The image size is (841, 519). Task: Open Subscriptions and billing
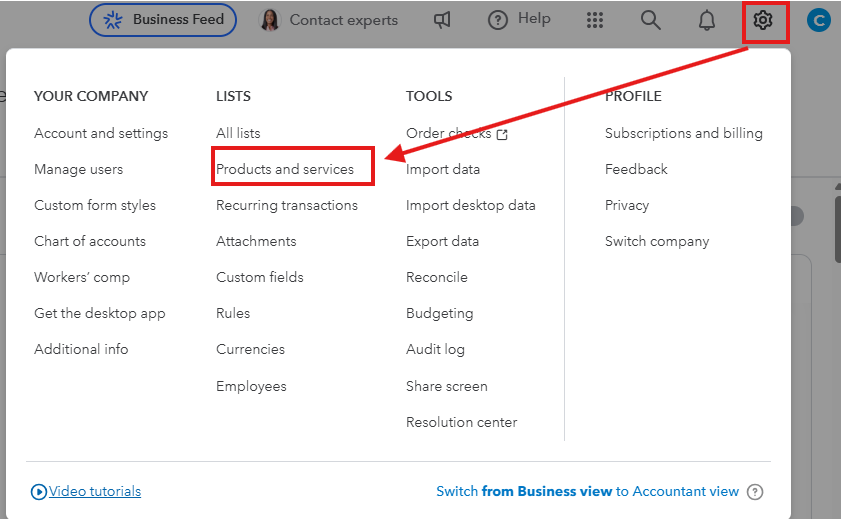[x=684, y=133]
